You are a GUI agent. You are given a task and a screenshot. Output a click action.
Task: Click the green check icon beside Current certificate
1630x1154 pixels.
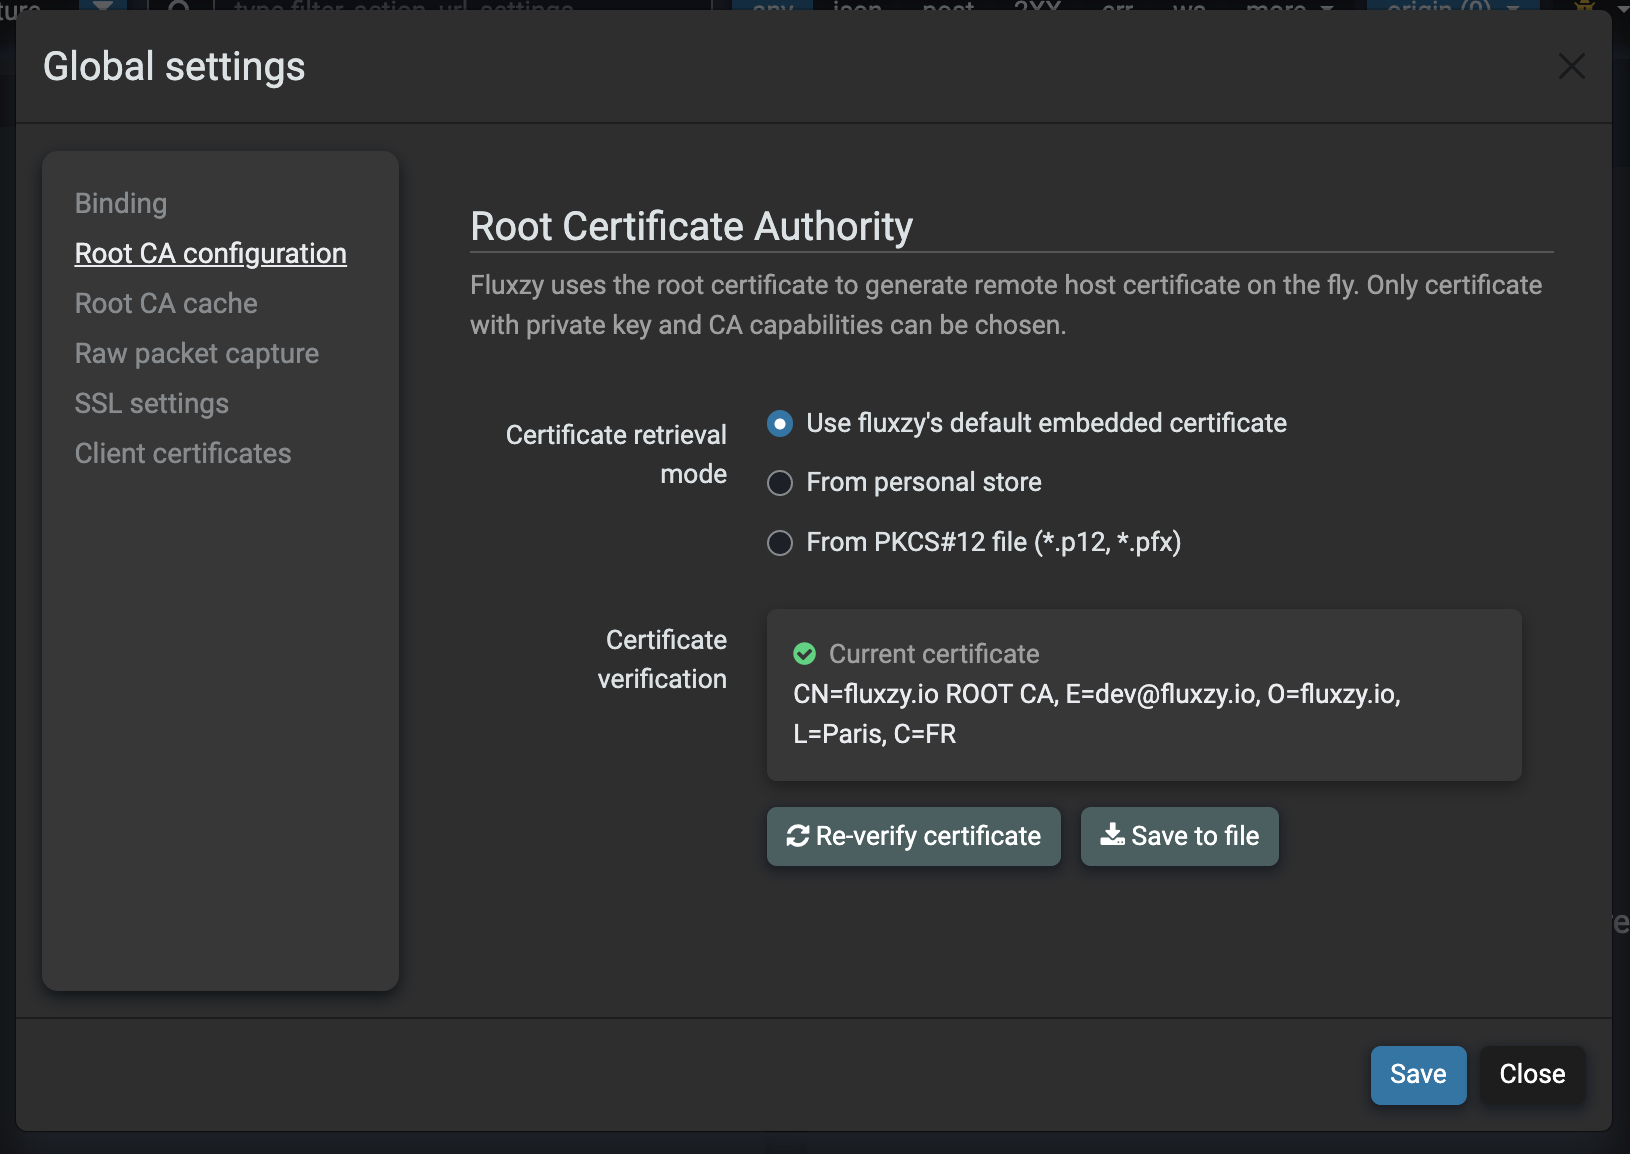point(804,654)
